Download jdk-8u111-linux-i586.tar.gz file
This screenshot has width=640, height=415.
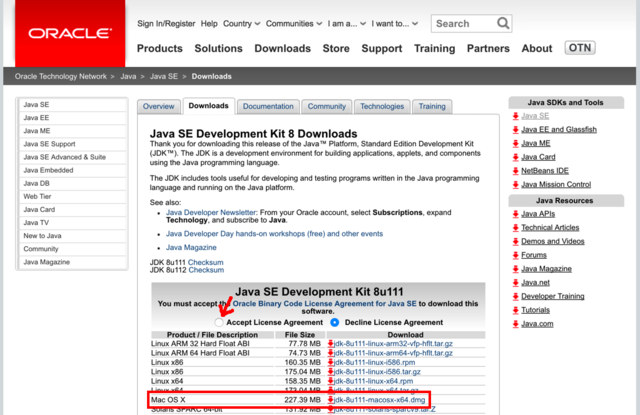[377, 372]
